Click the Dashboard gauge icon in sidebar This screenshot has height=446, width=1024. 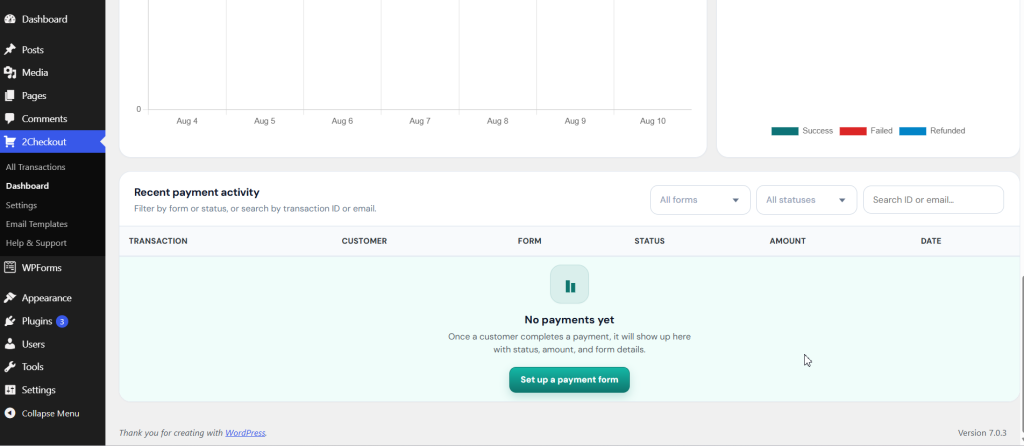(10, 20)
